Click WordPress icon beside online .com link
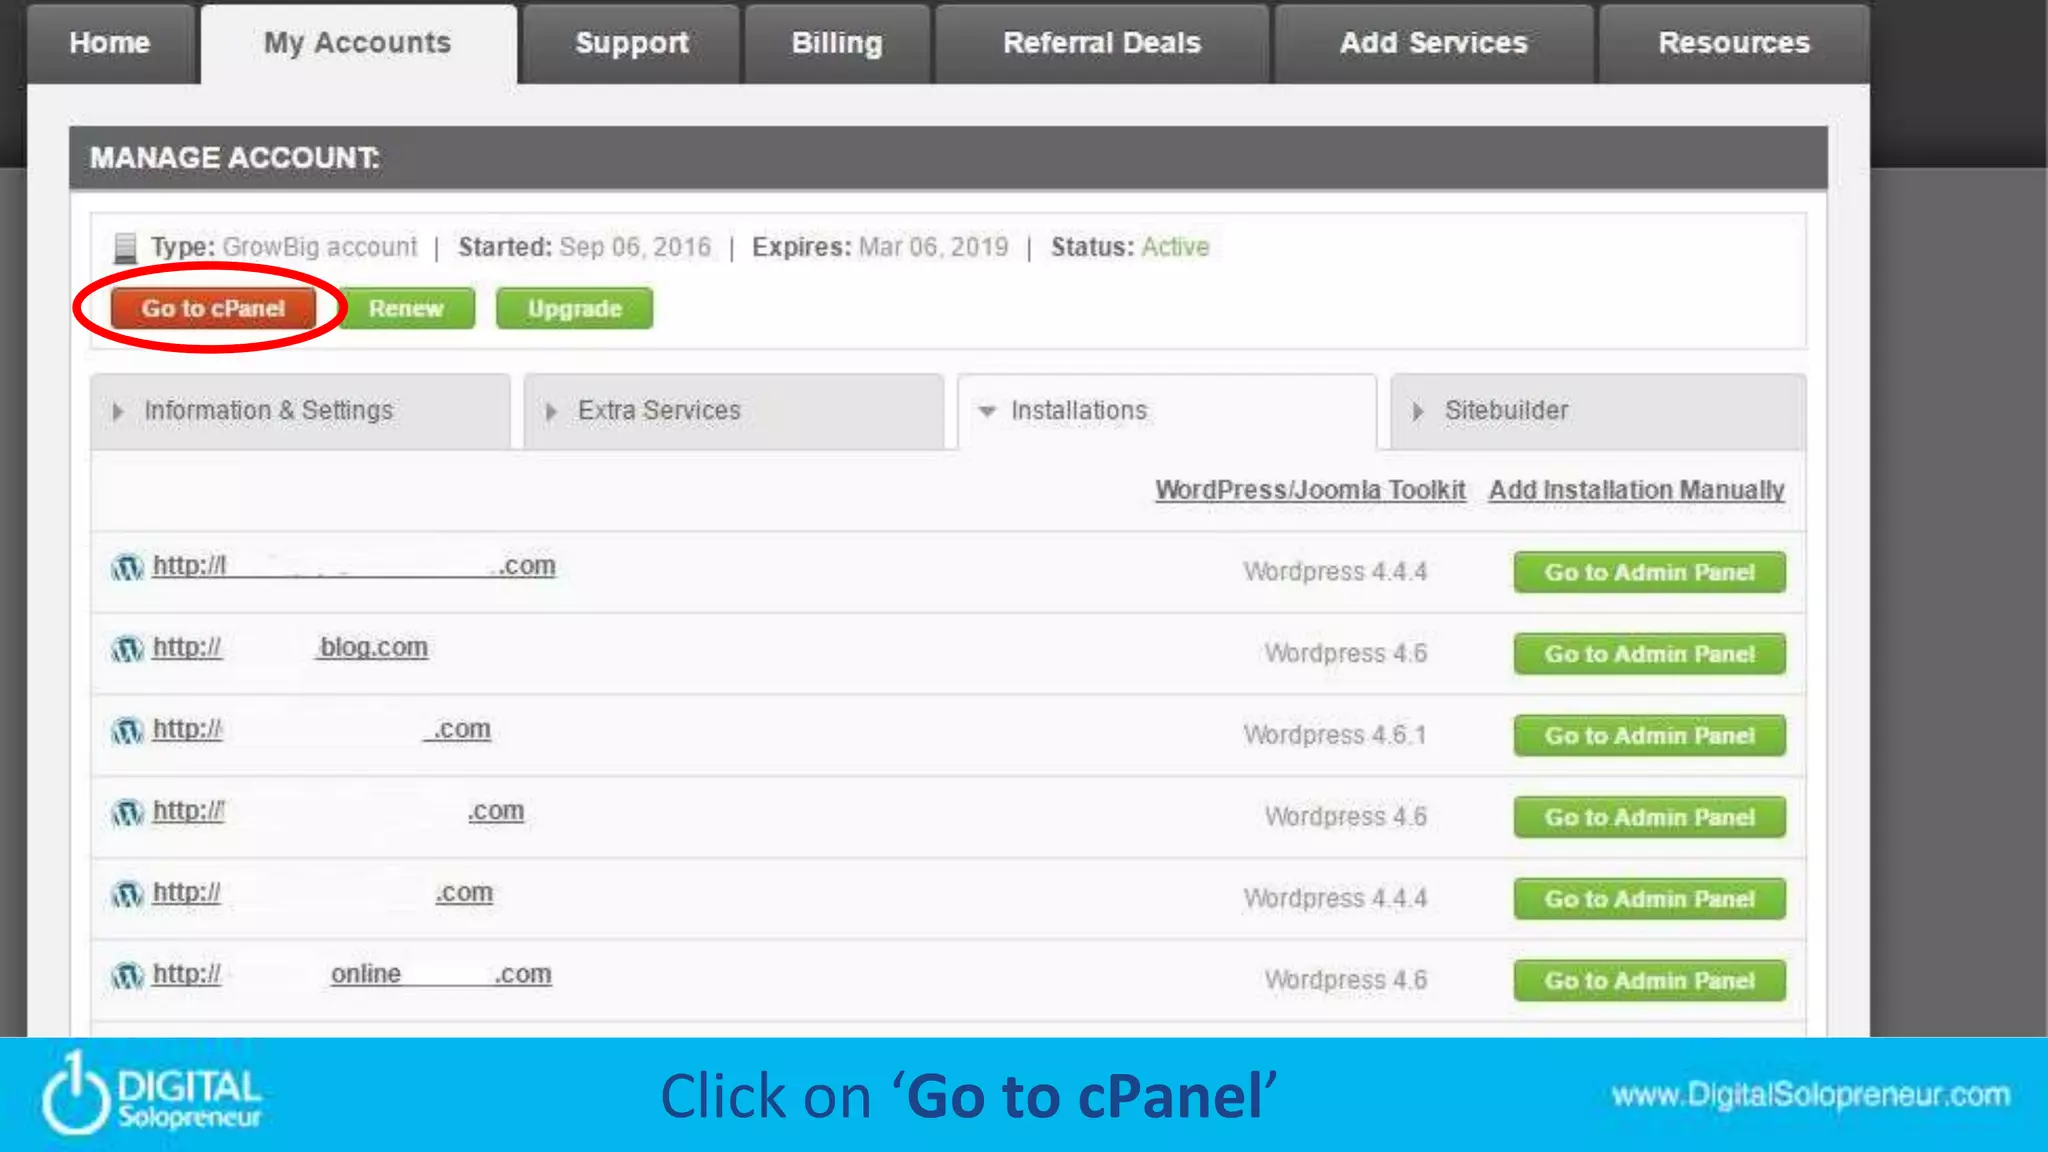Screen dimensions: 2048x1152 [127, 976]
